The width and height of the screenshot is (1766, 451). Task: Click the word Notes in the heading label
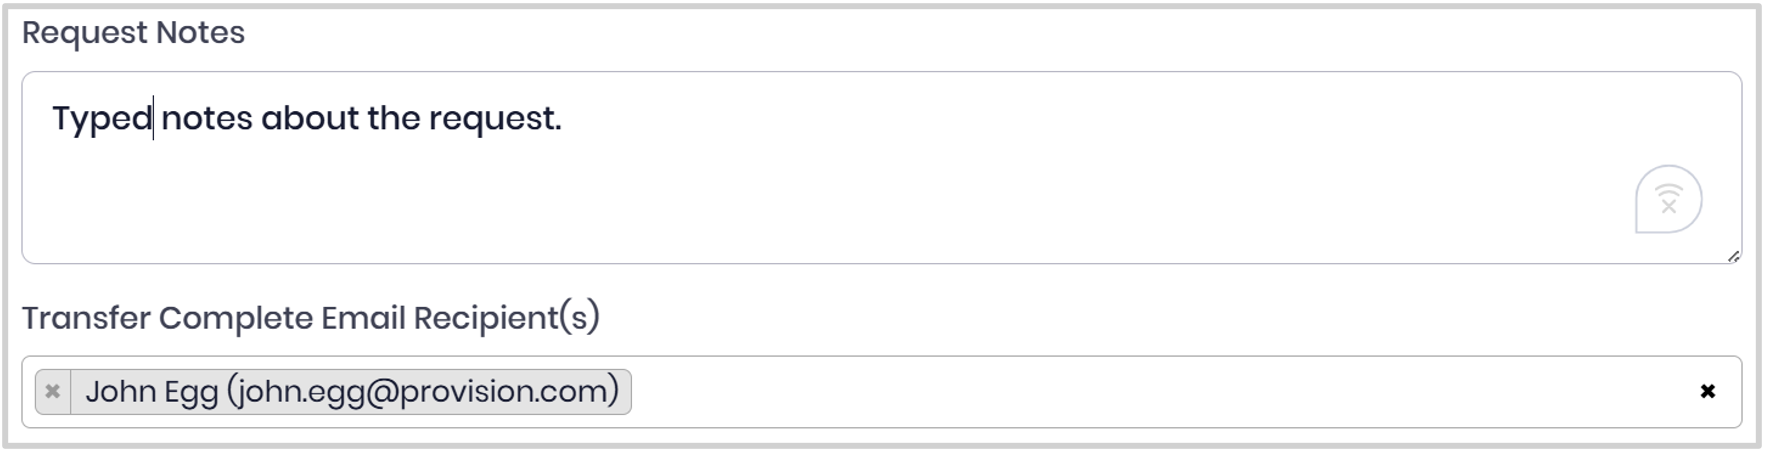[x=200, y=33]
